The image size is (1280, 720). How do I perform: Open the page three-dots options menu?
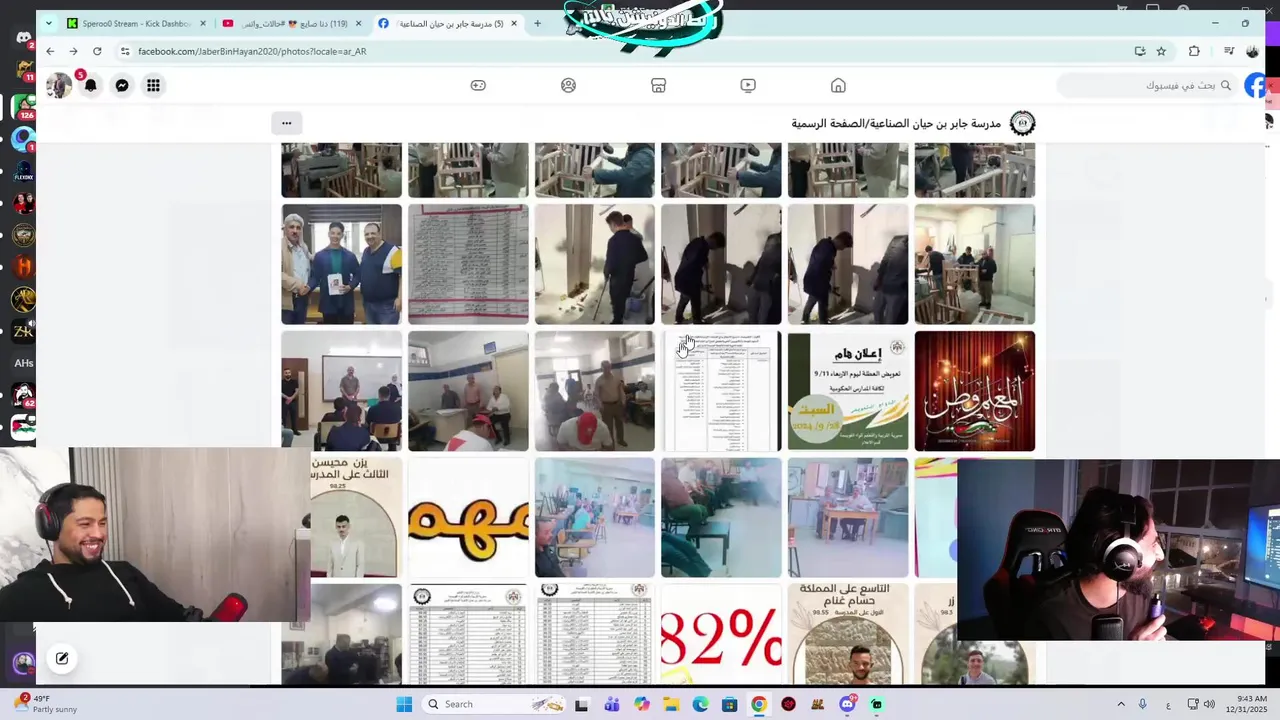pos(286,123)
